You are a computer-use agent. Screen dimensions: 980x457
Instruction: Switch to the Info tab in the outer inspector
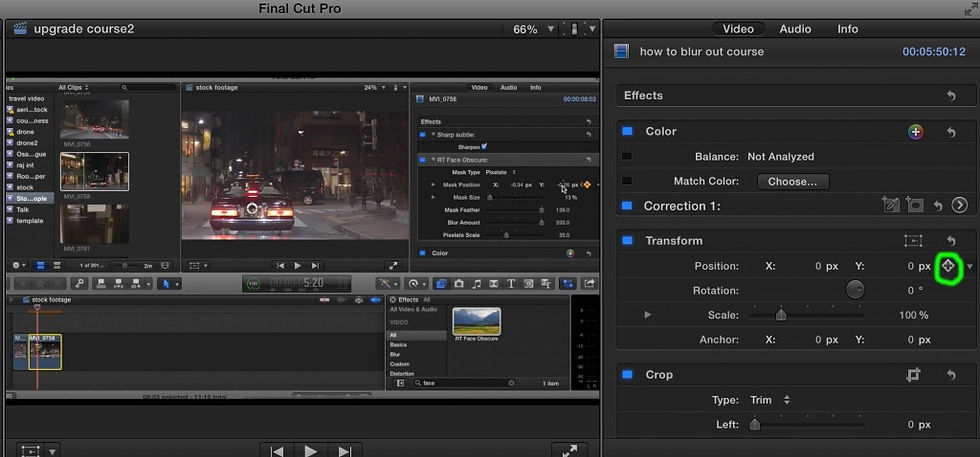point(848,29)
